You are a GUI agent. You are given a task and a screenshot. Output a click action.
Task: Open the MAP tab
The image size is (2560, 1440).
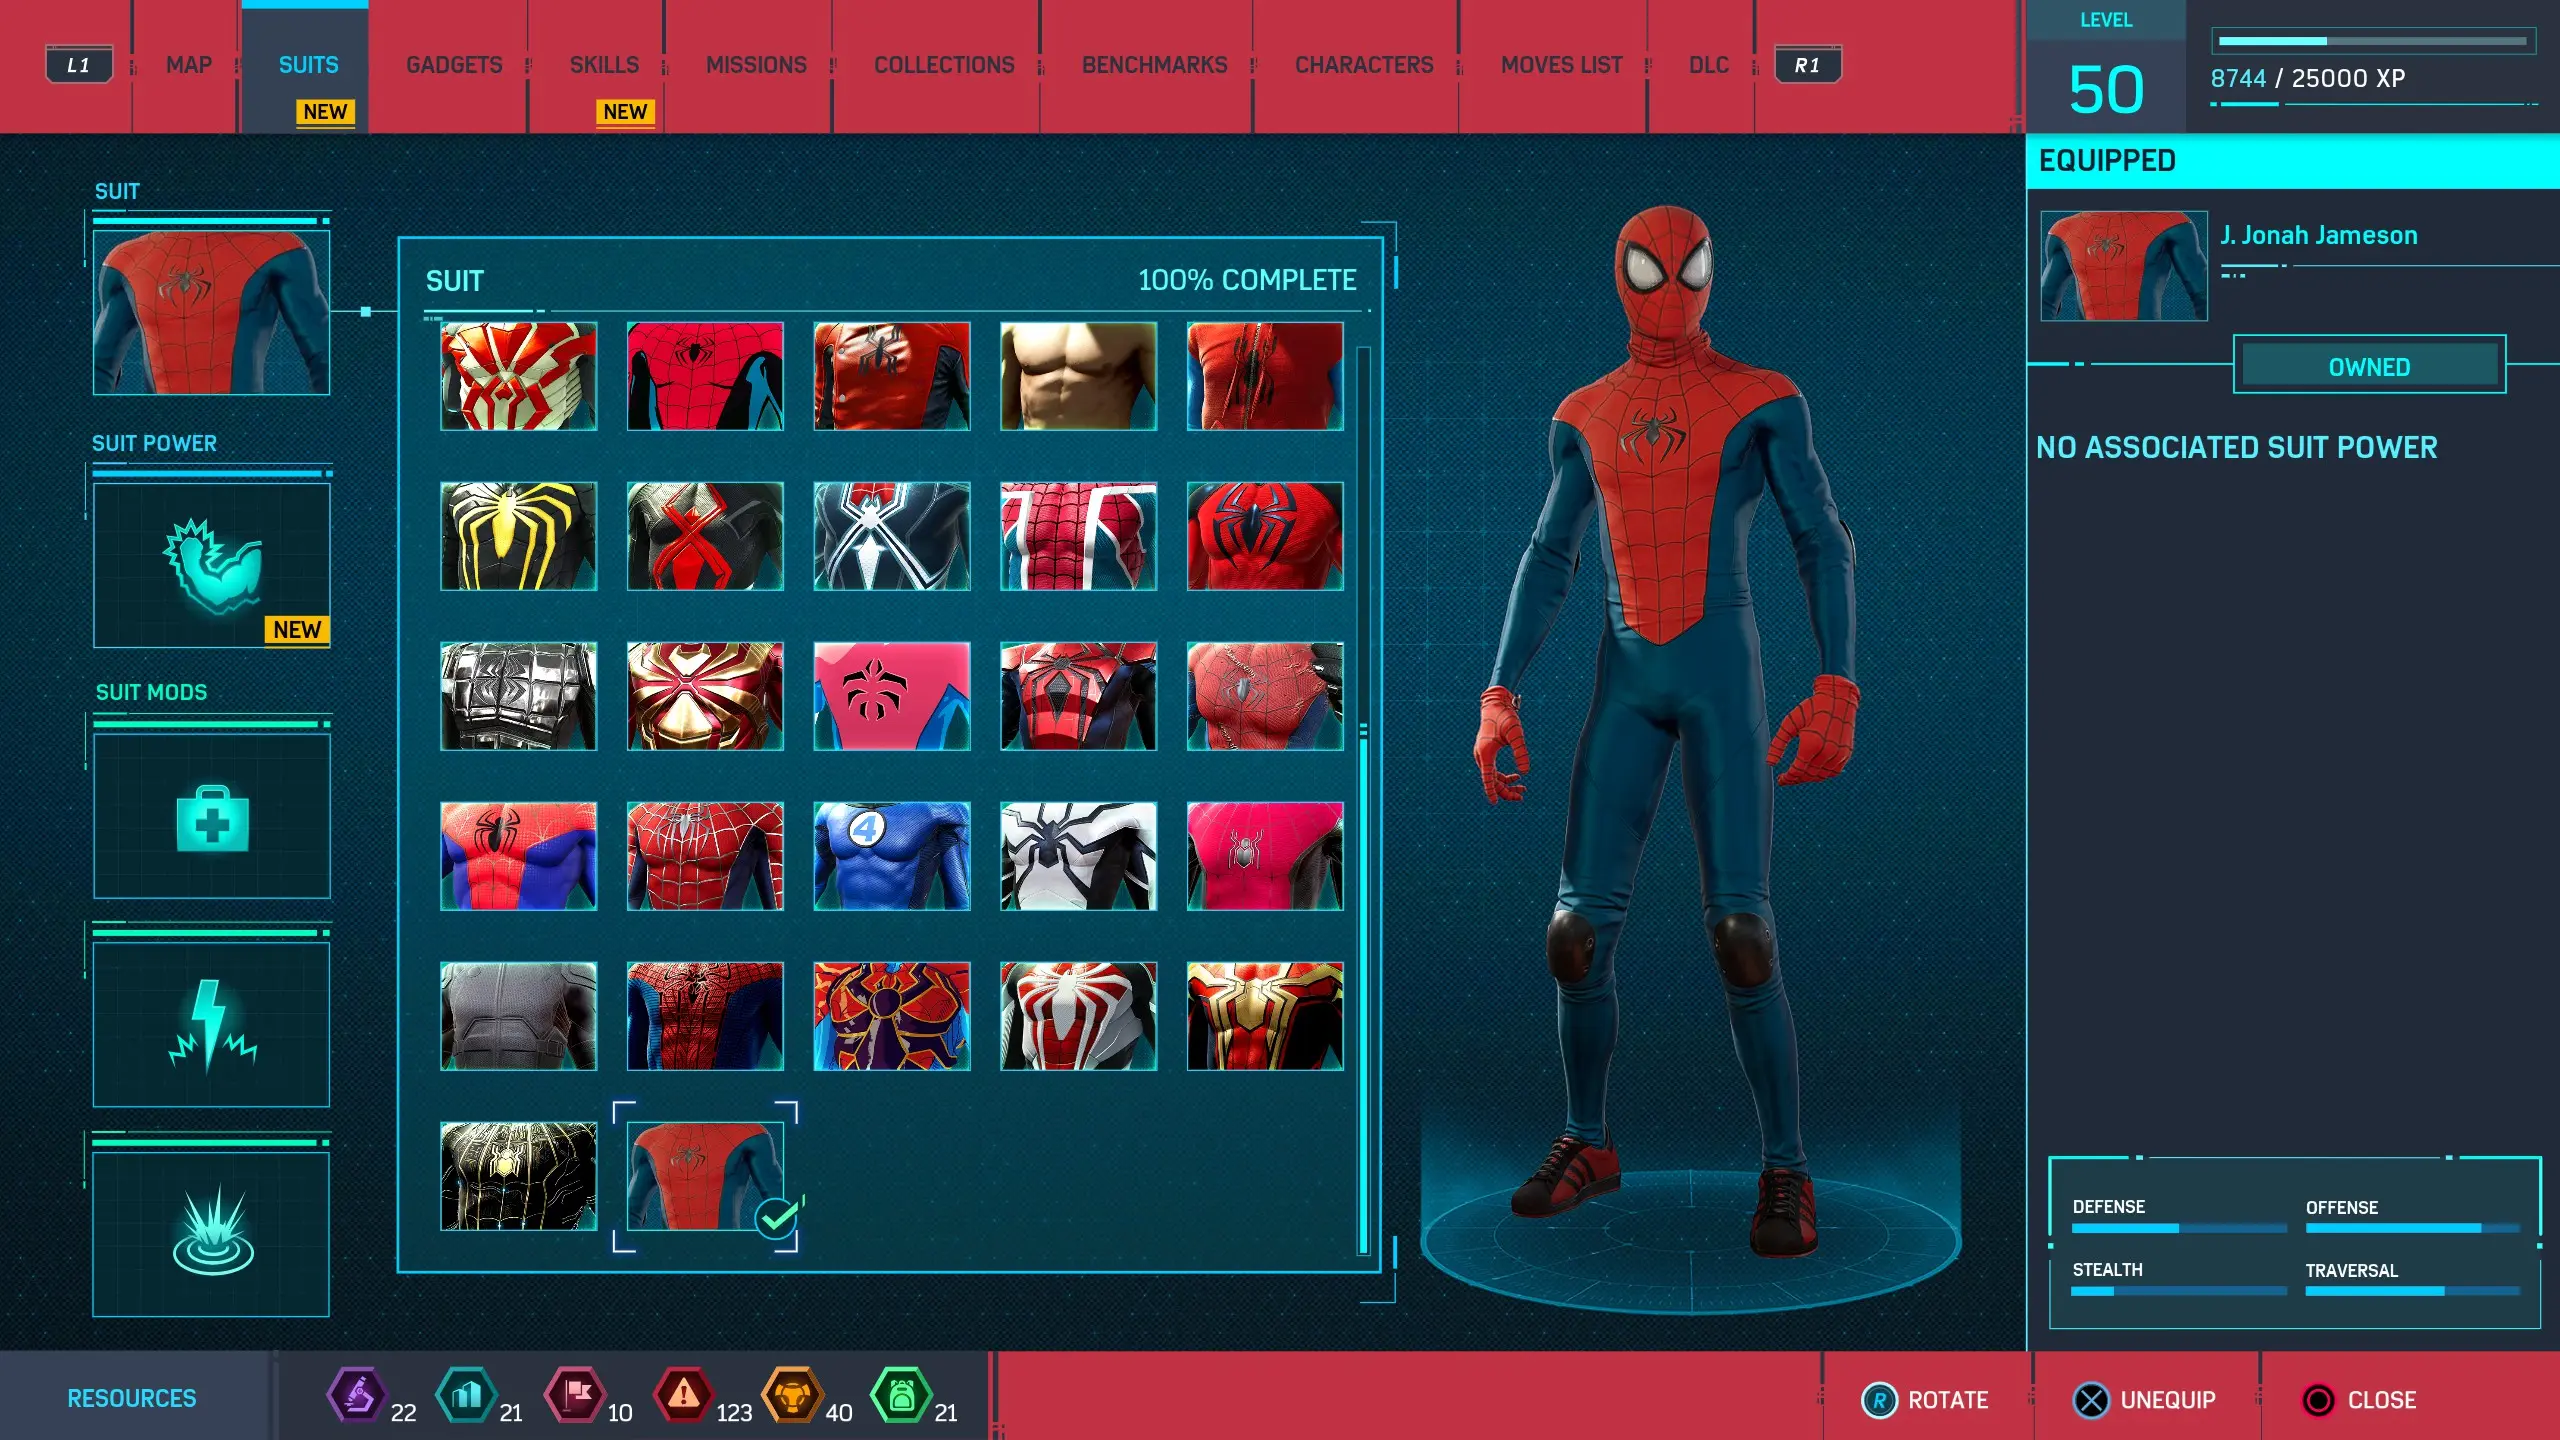[188, 65]
